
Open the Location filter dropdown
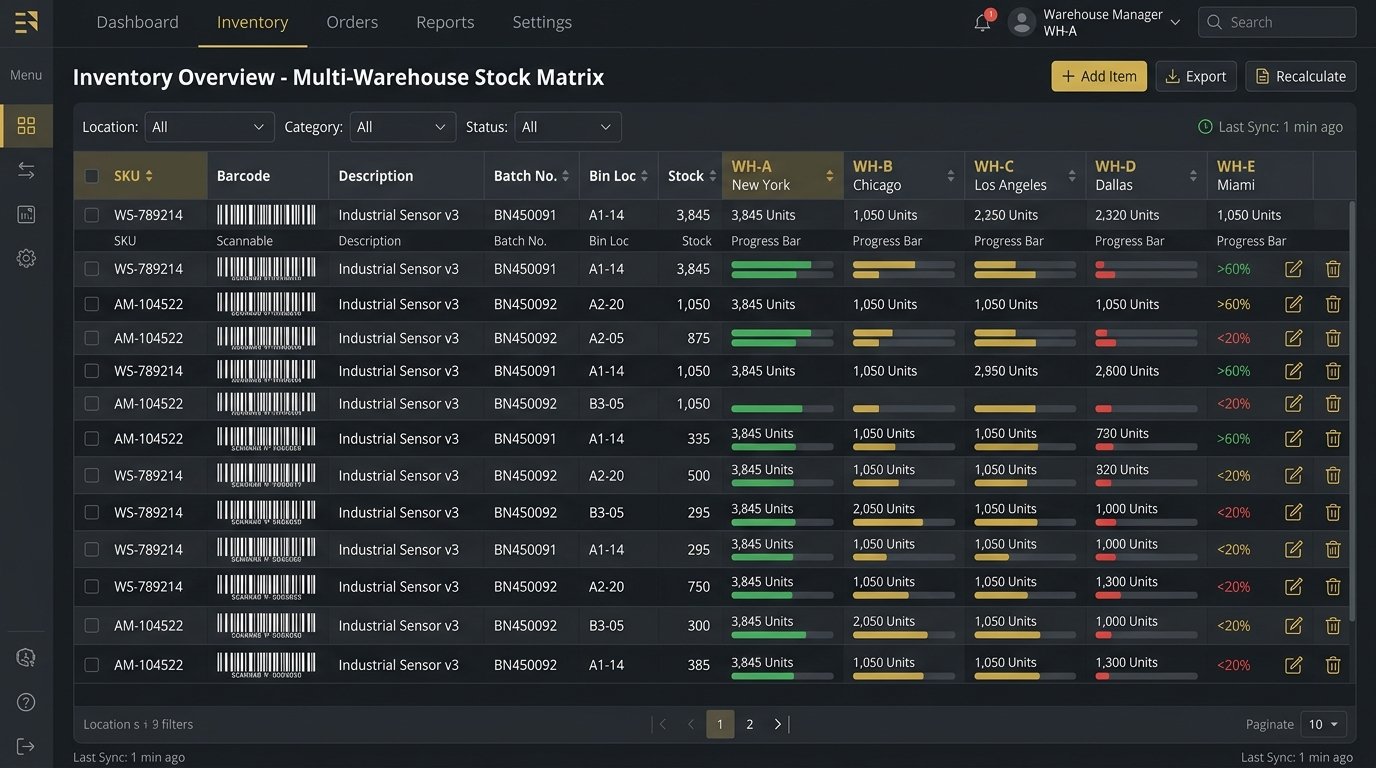click(209, 127)
